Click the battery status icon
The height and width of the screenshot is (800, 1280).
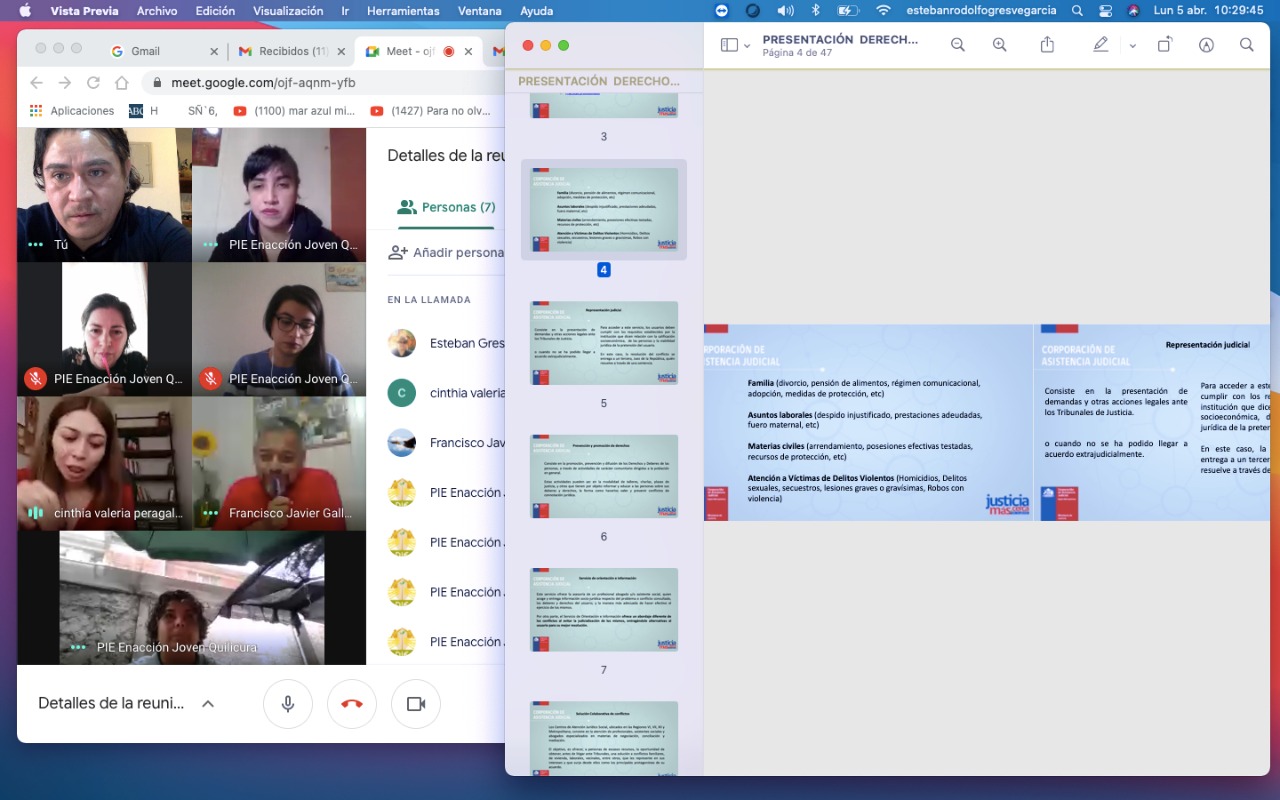coord(848,10)
